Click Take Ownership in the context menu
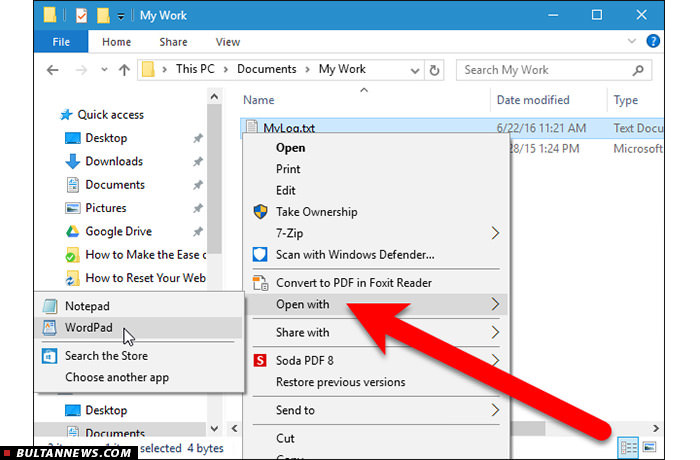 pos(317,212)
